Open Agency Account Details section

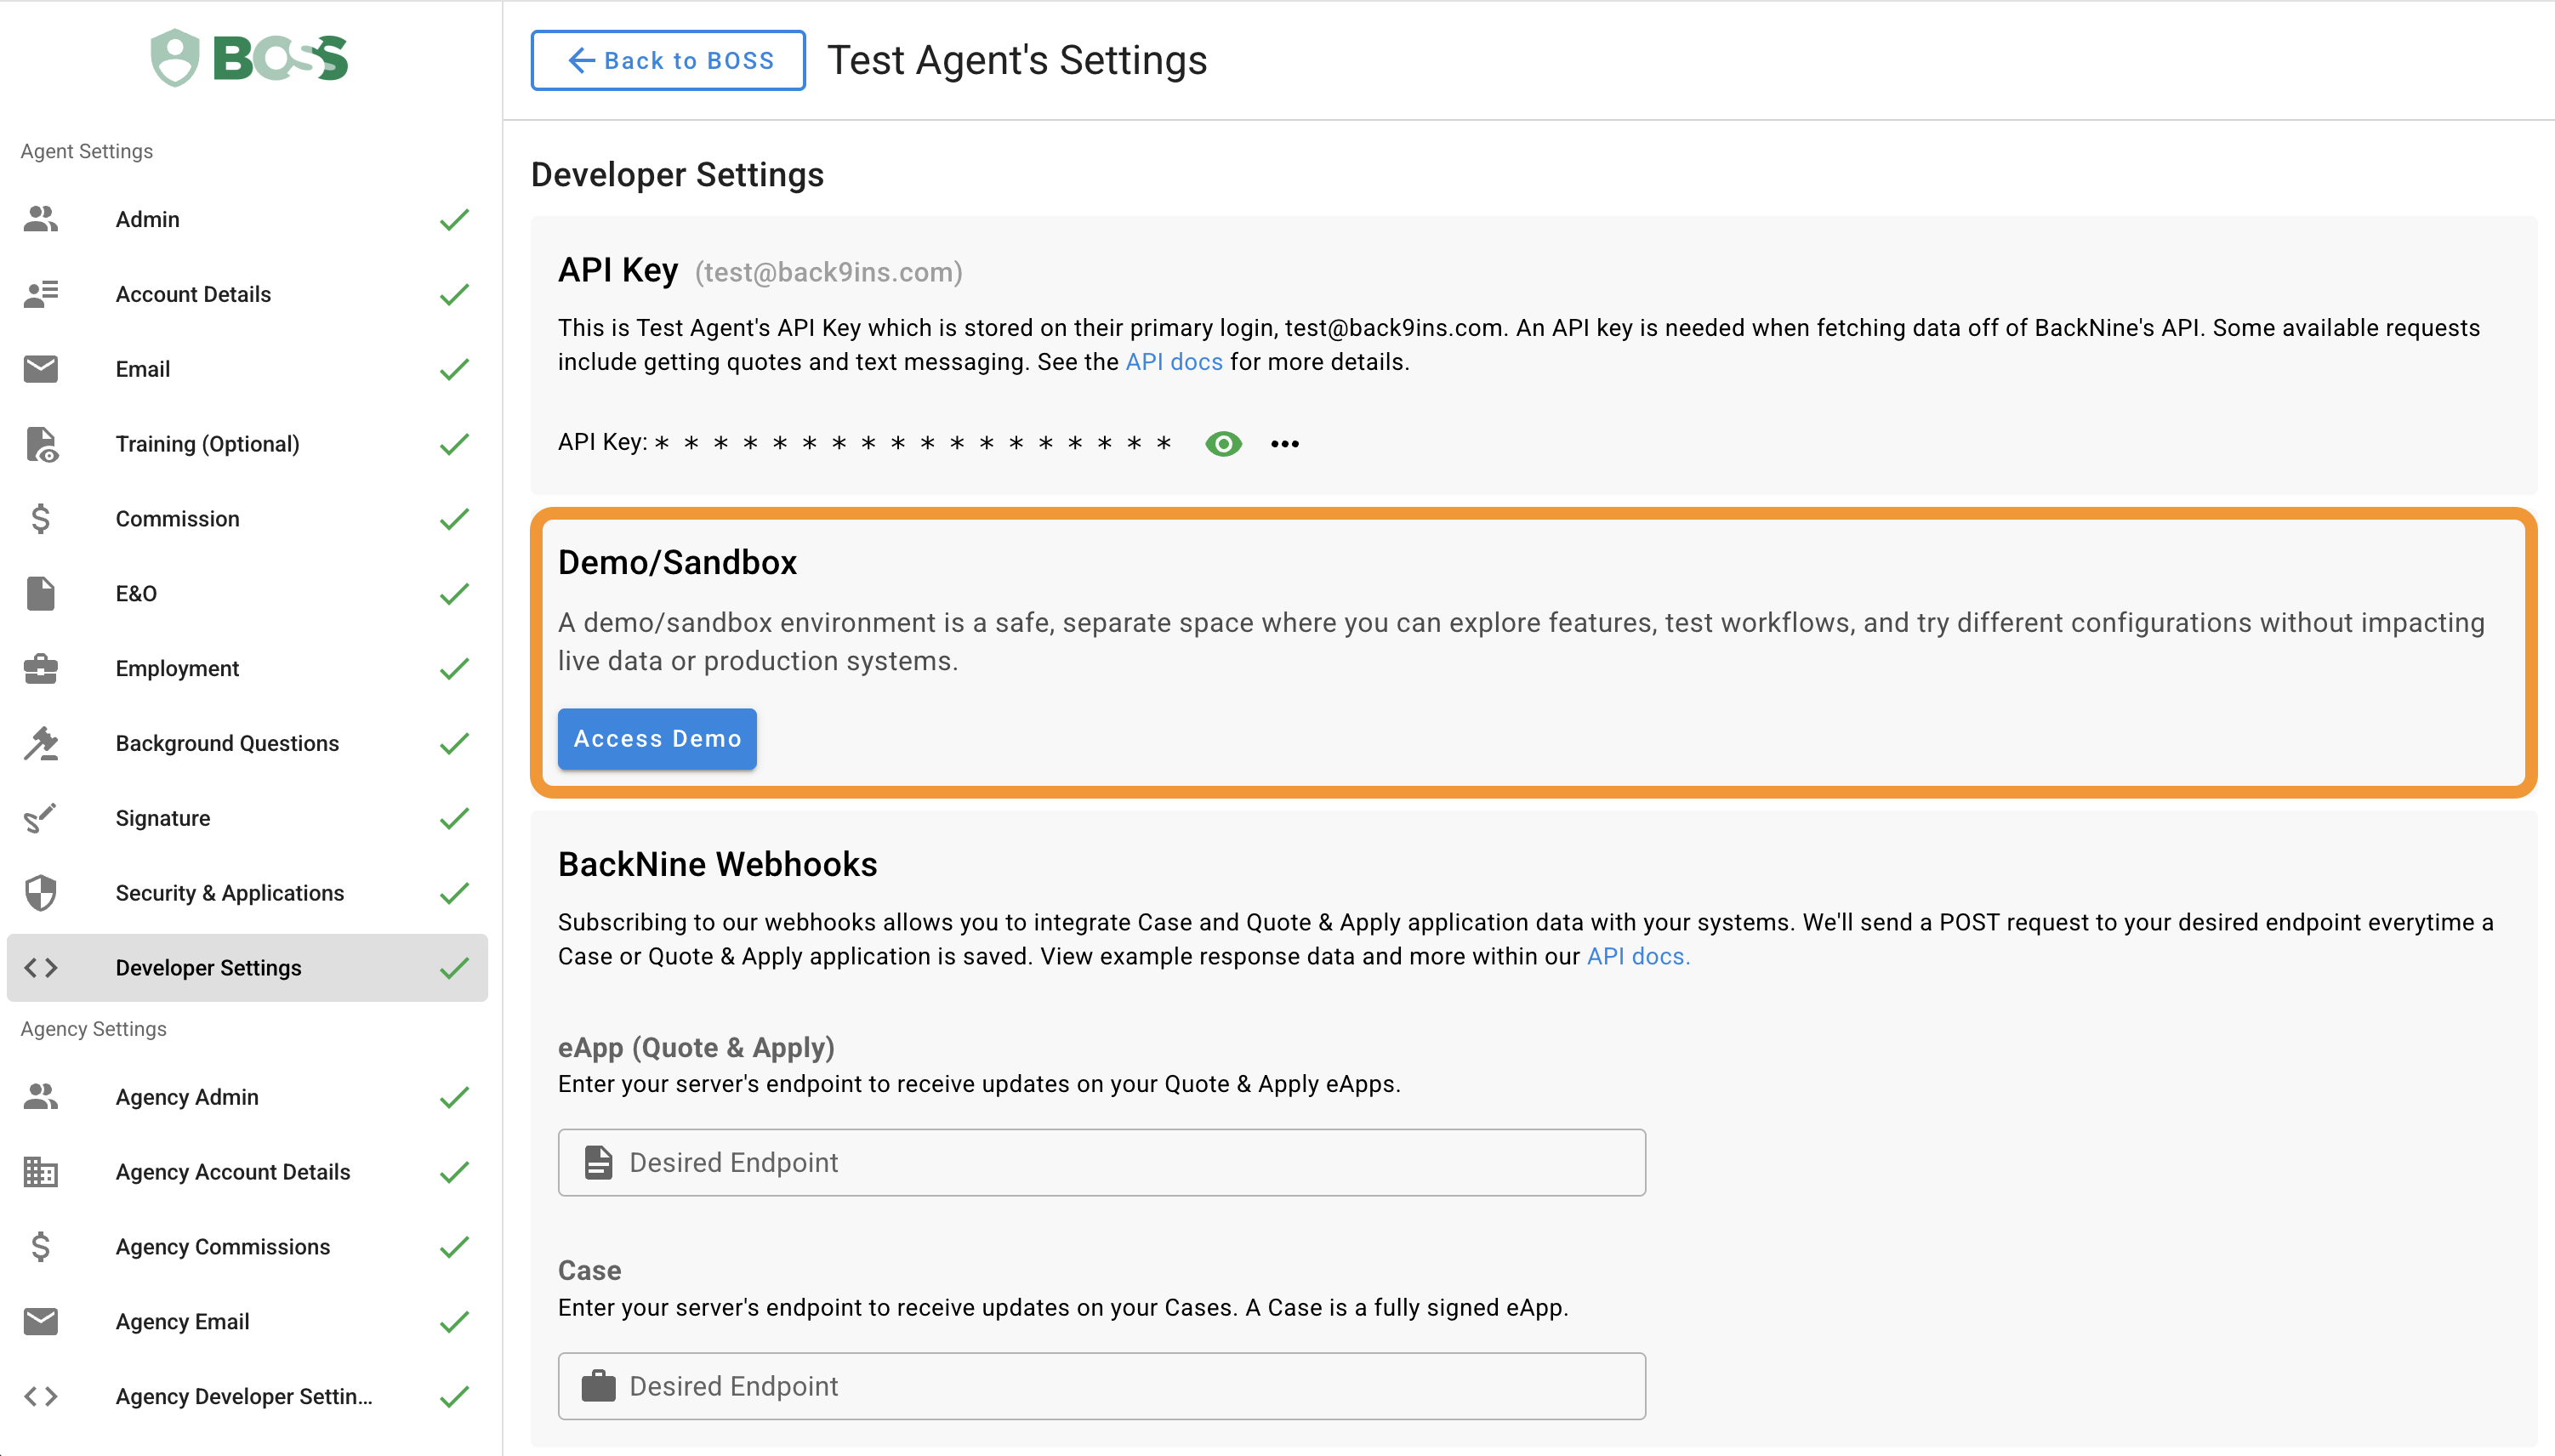pyautogui.click(x=247, y=1172)
